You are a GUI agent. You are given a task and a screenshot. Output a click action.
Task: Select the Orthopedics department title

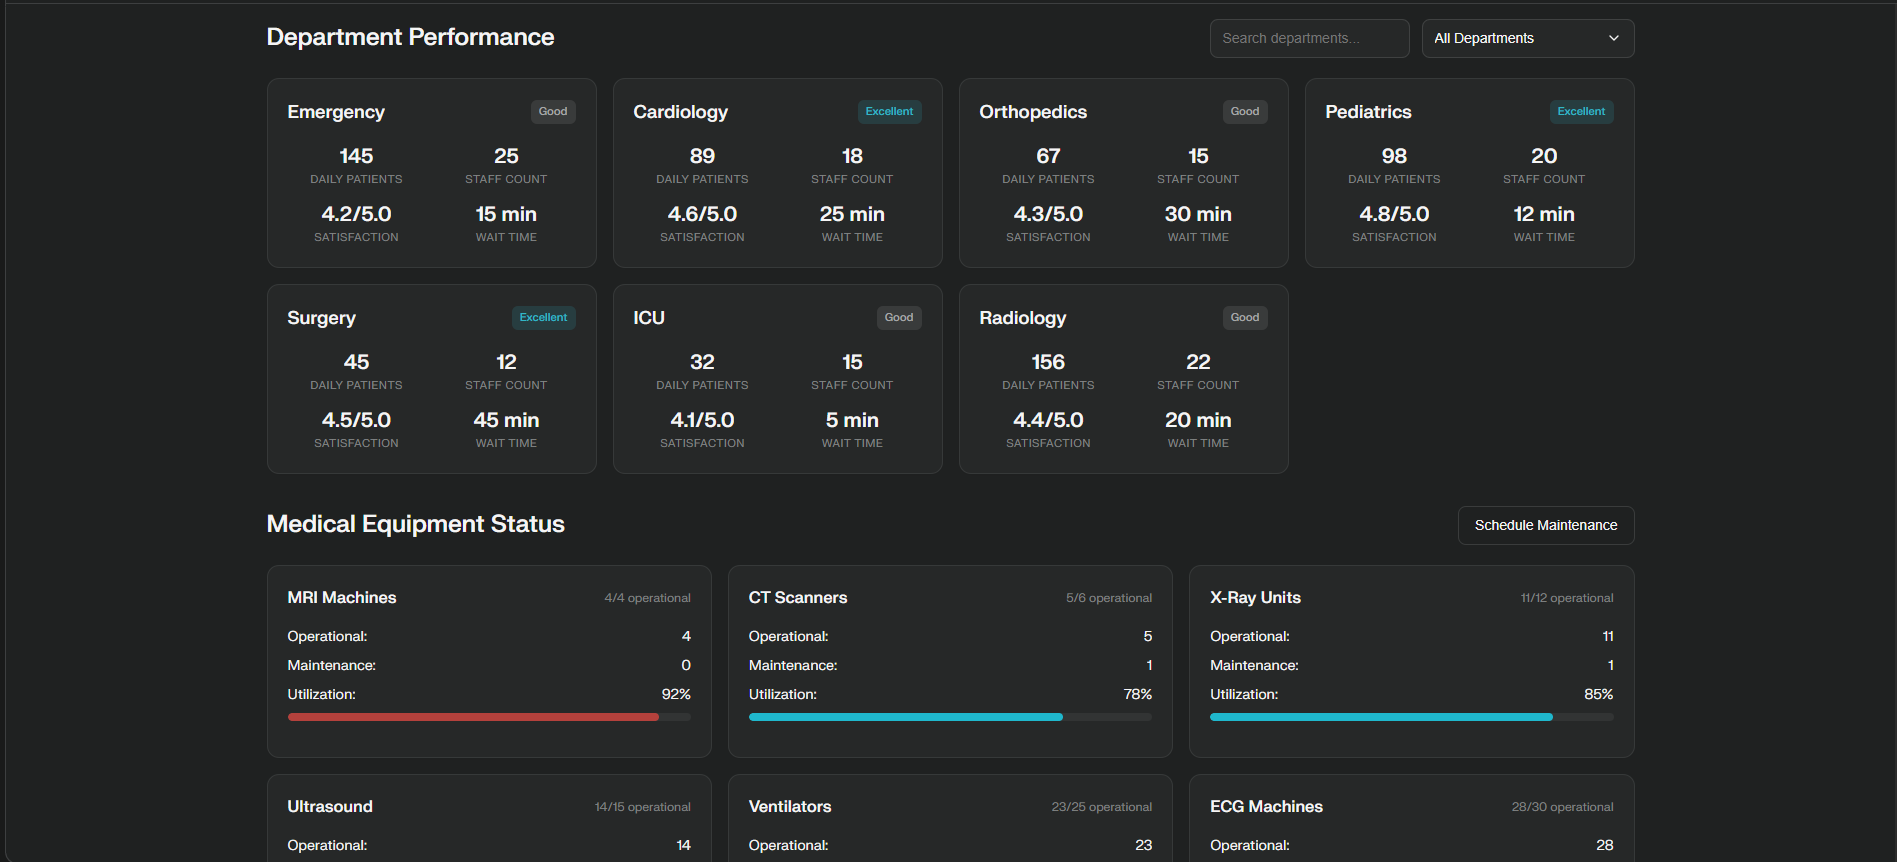(1033, 112)
